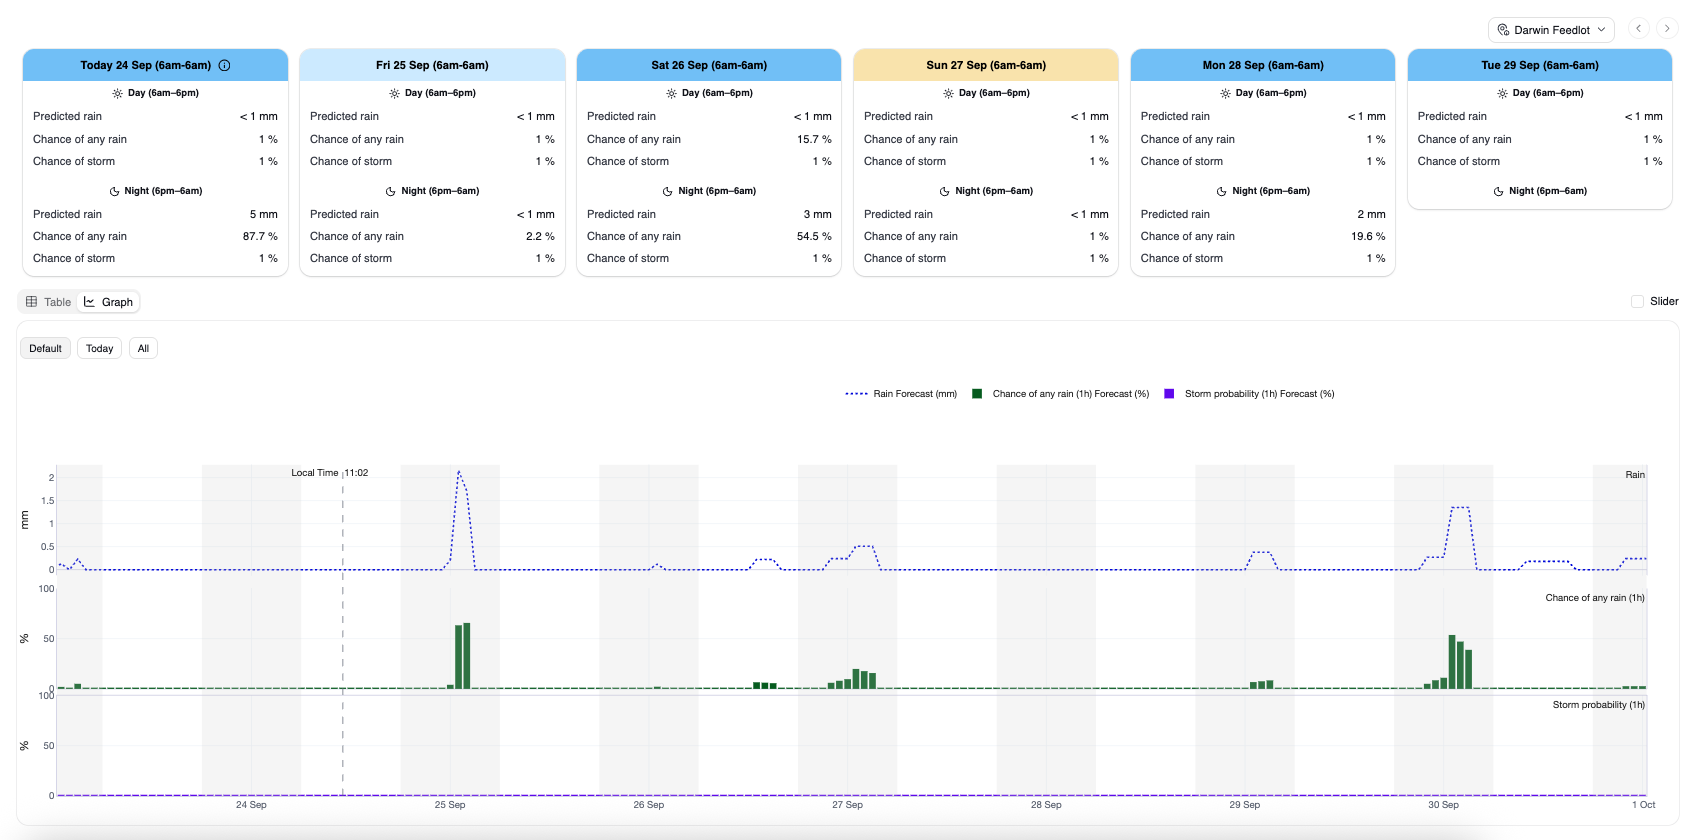Select the Default range button
This screenshot has height=840, width=1696.
click(x=45, y=348)
